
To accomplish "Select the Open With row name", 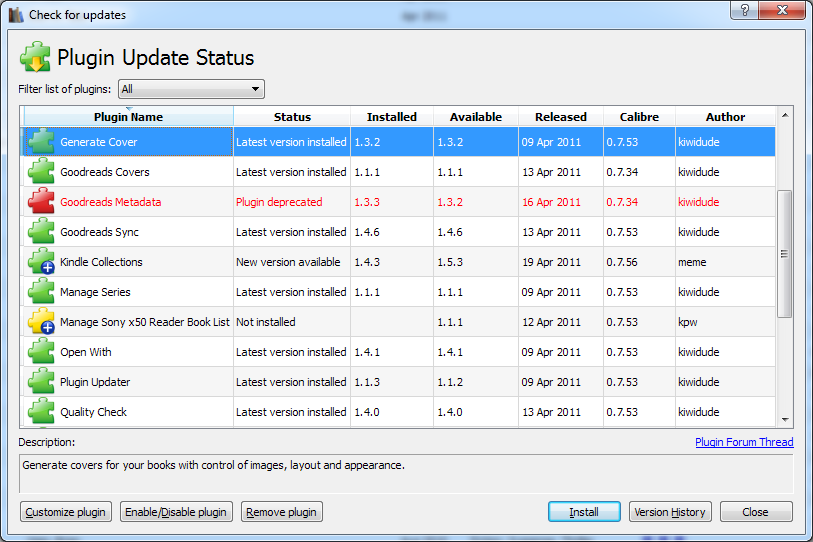I will pyautogui.click(x=86, y=352).
